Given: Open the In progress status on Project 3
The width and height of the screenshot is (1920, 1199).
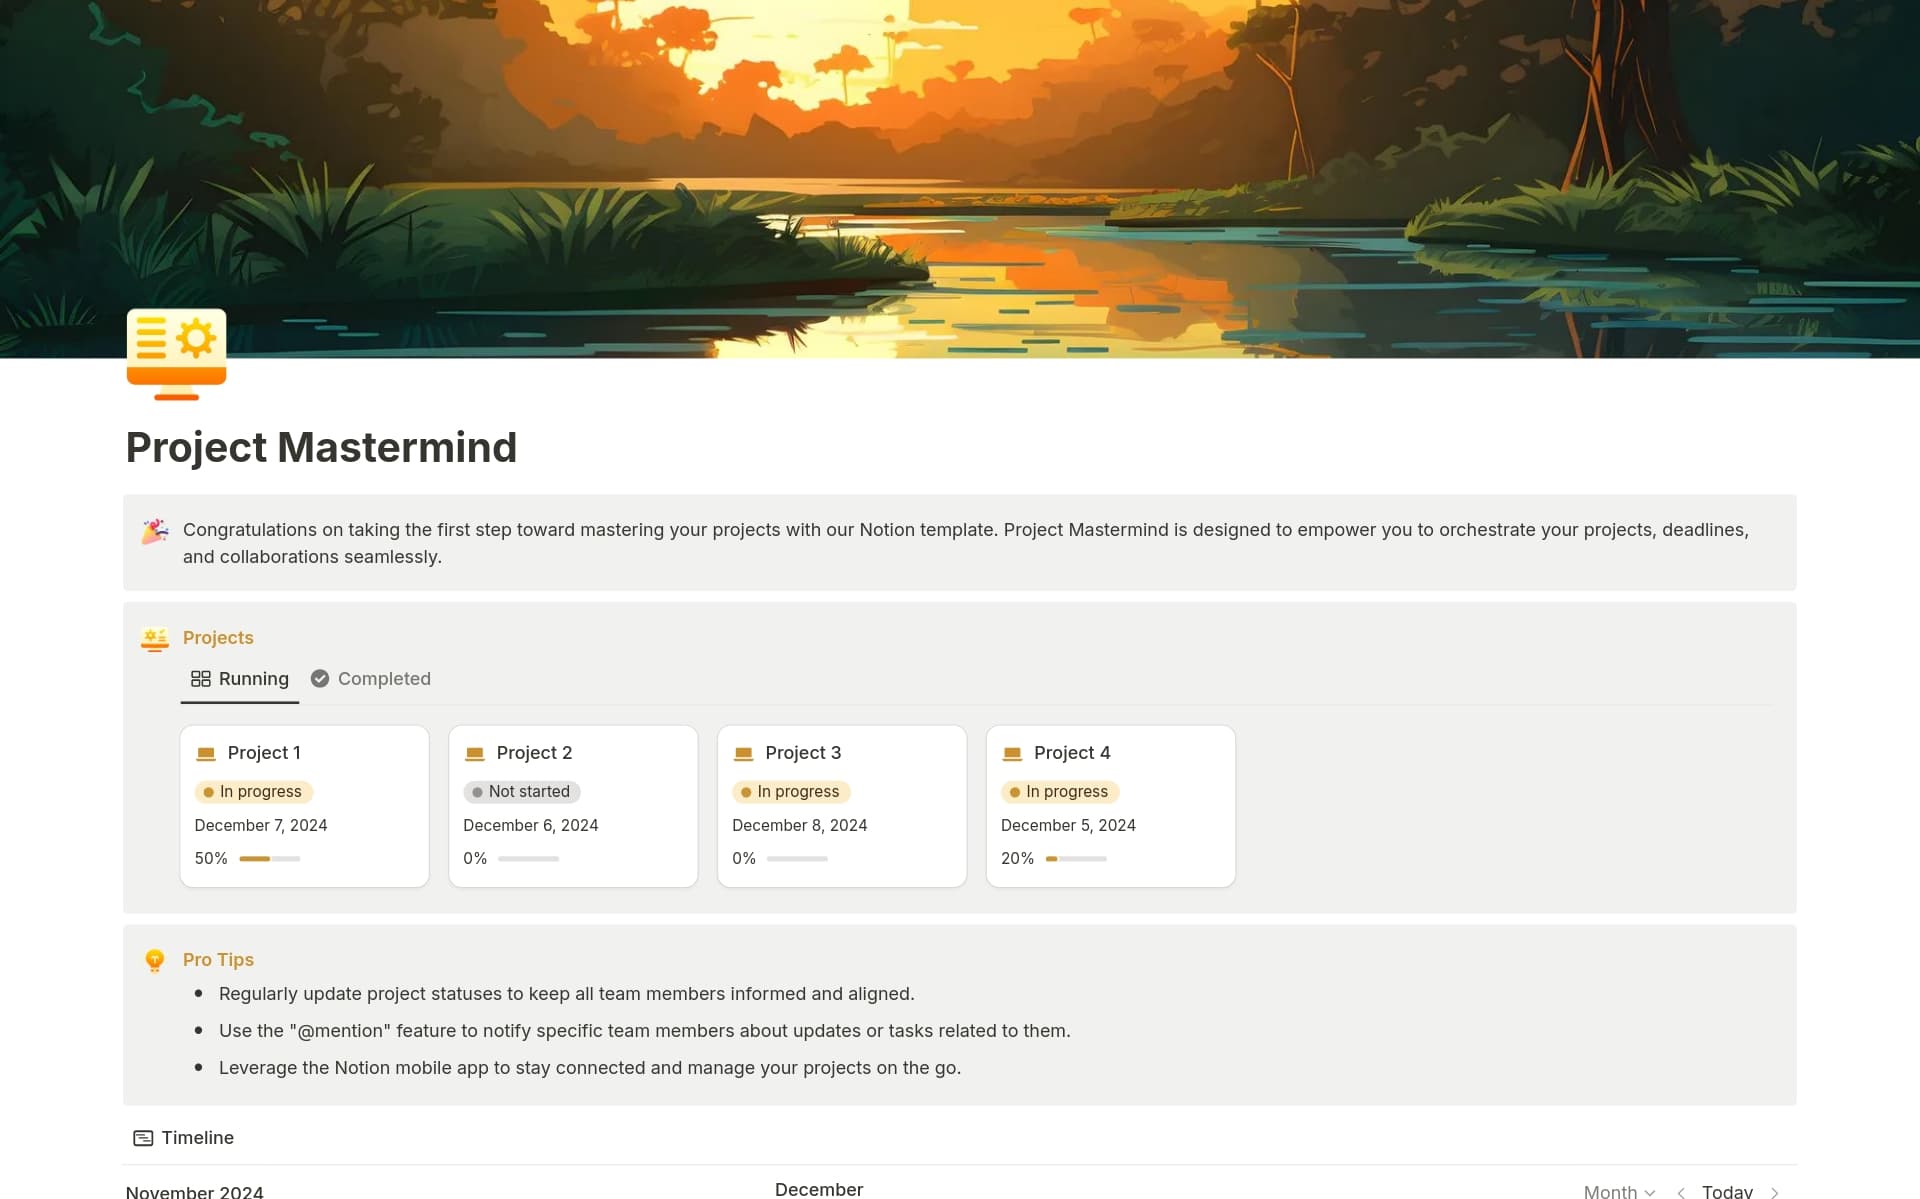Looking at the screenshot, I should point(791,791).
